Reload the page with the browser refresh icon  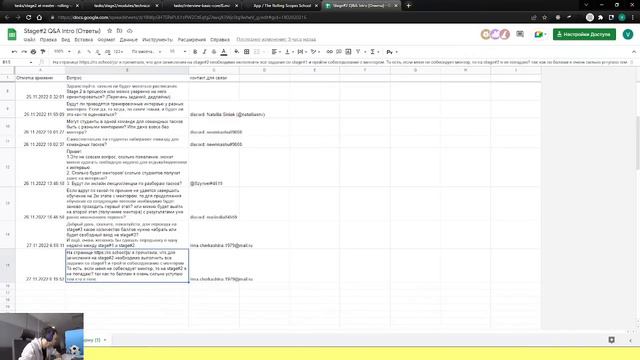coord(29,18)
